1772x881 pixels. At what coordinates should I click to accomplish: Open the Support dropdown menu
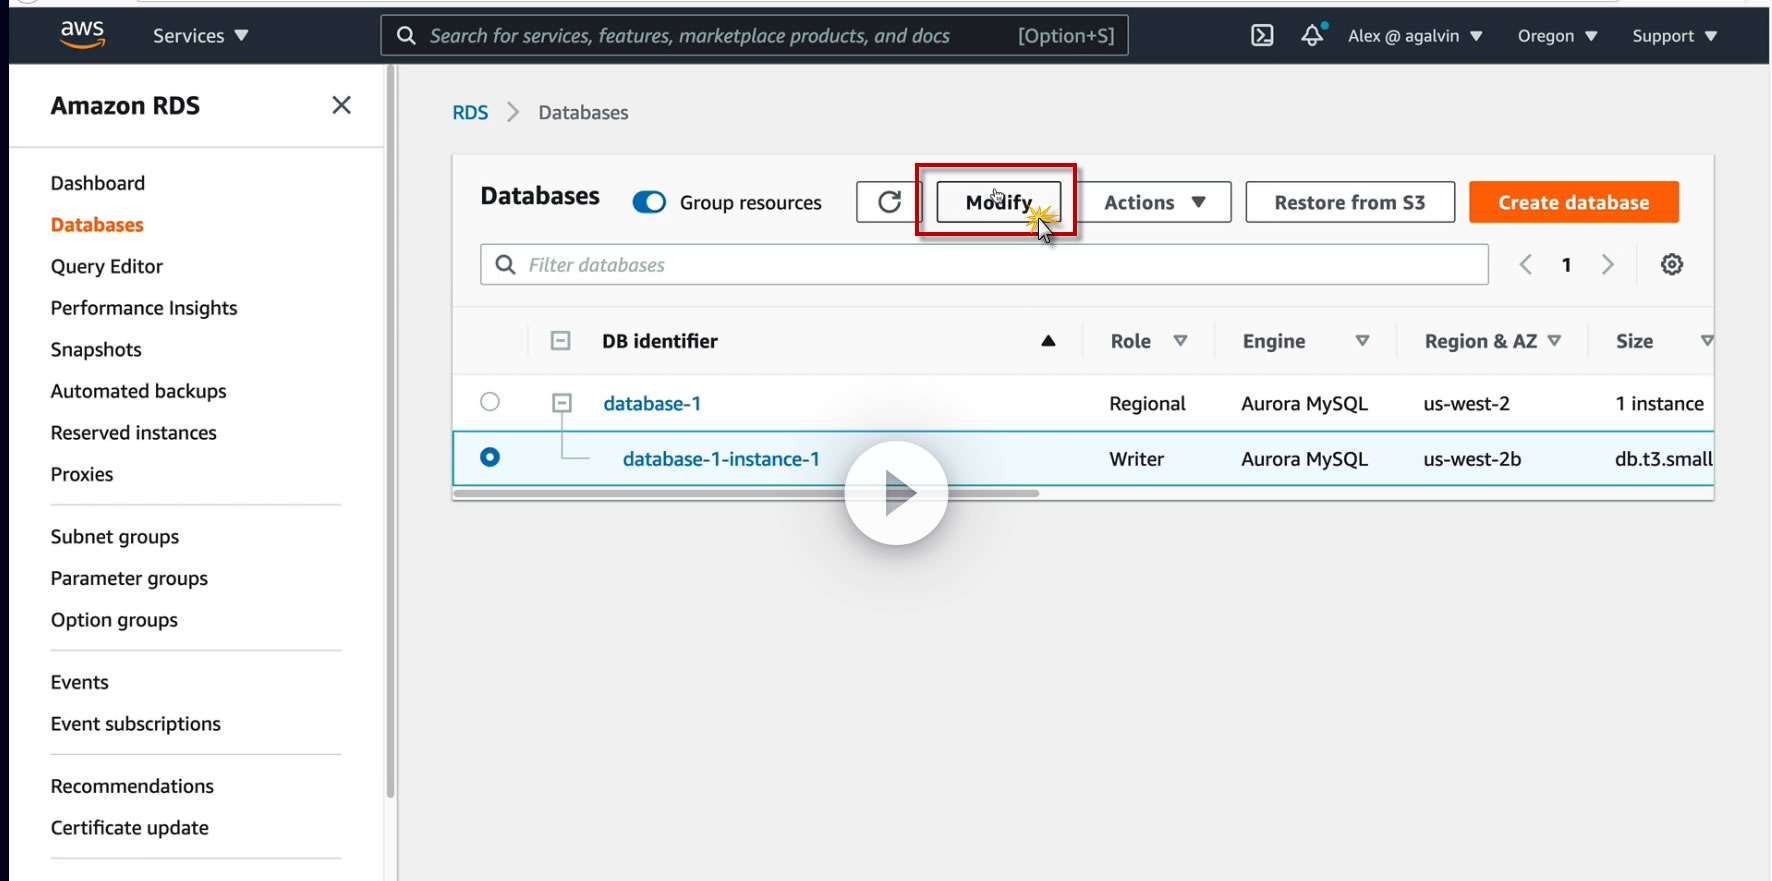click(x=1675, y=36)
